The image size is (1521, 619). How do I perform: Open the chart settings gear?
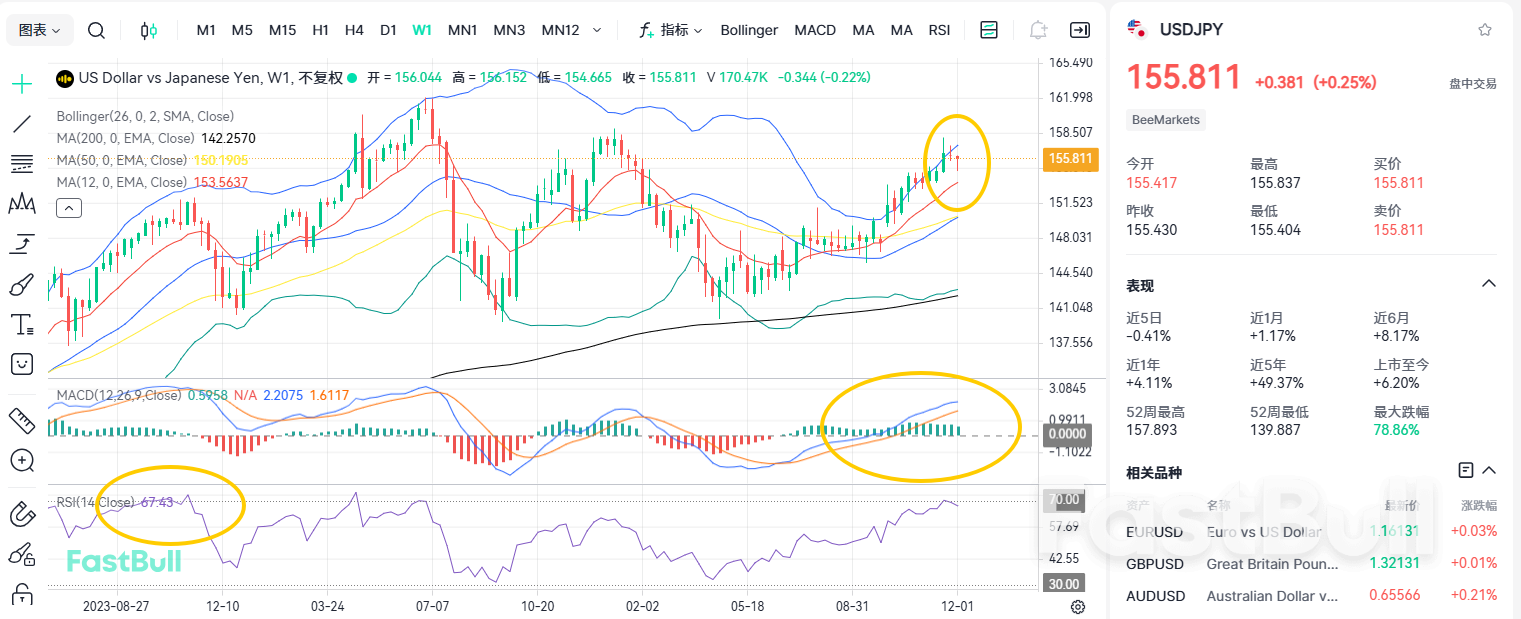[1078, 607]
